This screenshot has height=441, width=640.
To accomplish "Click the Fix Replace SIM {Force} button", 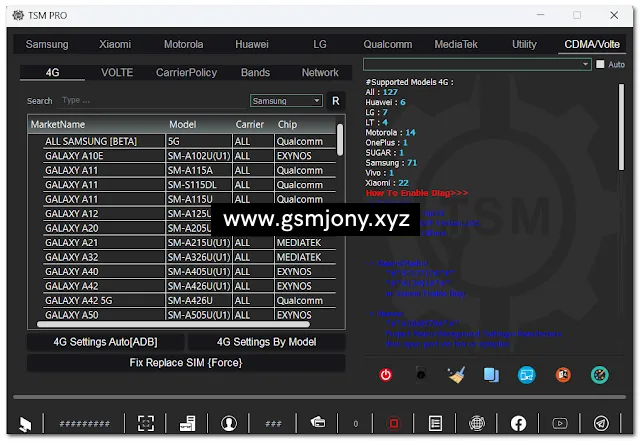I will coord(186,363).
